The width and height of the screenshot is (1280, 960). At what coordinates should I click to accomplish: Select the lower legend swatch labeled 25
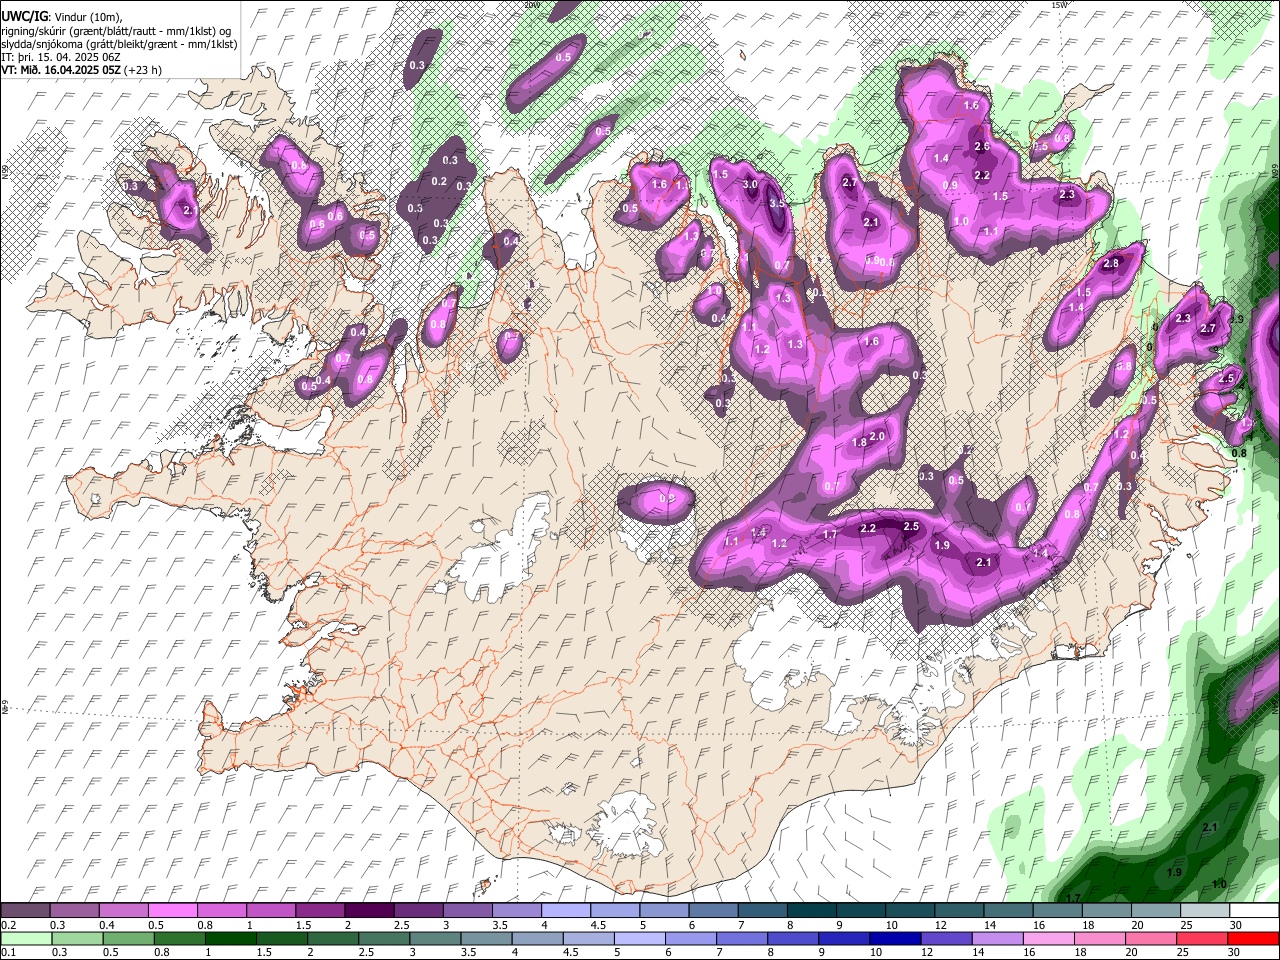(x=1205, y=938)
